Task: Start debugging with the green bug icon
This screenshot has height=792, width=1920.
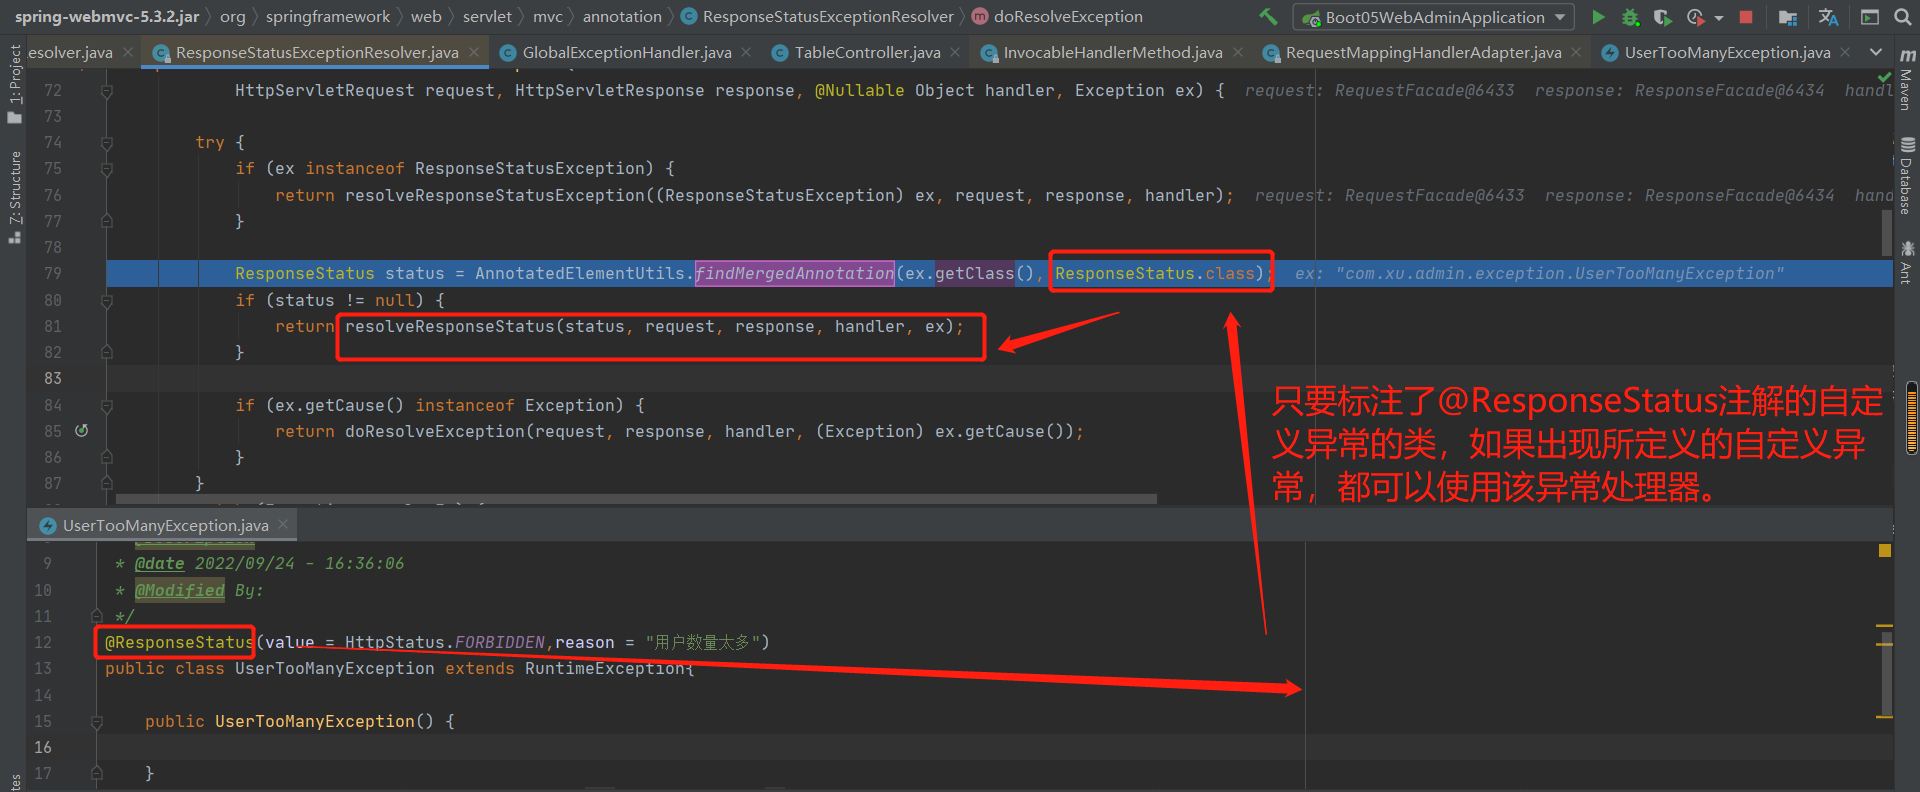Action: tap(1630, 17)
